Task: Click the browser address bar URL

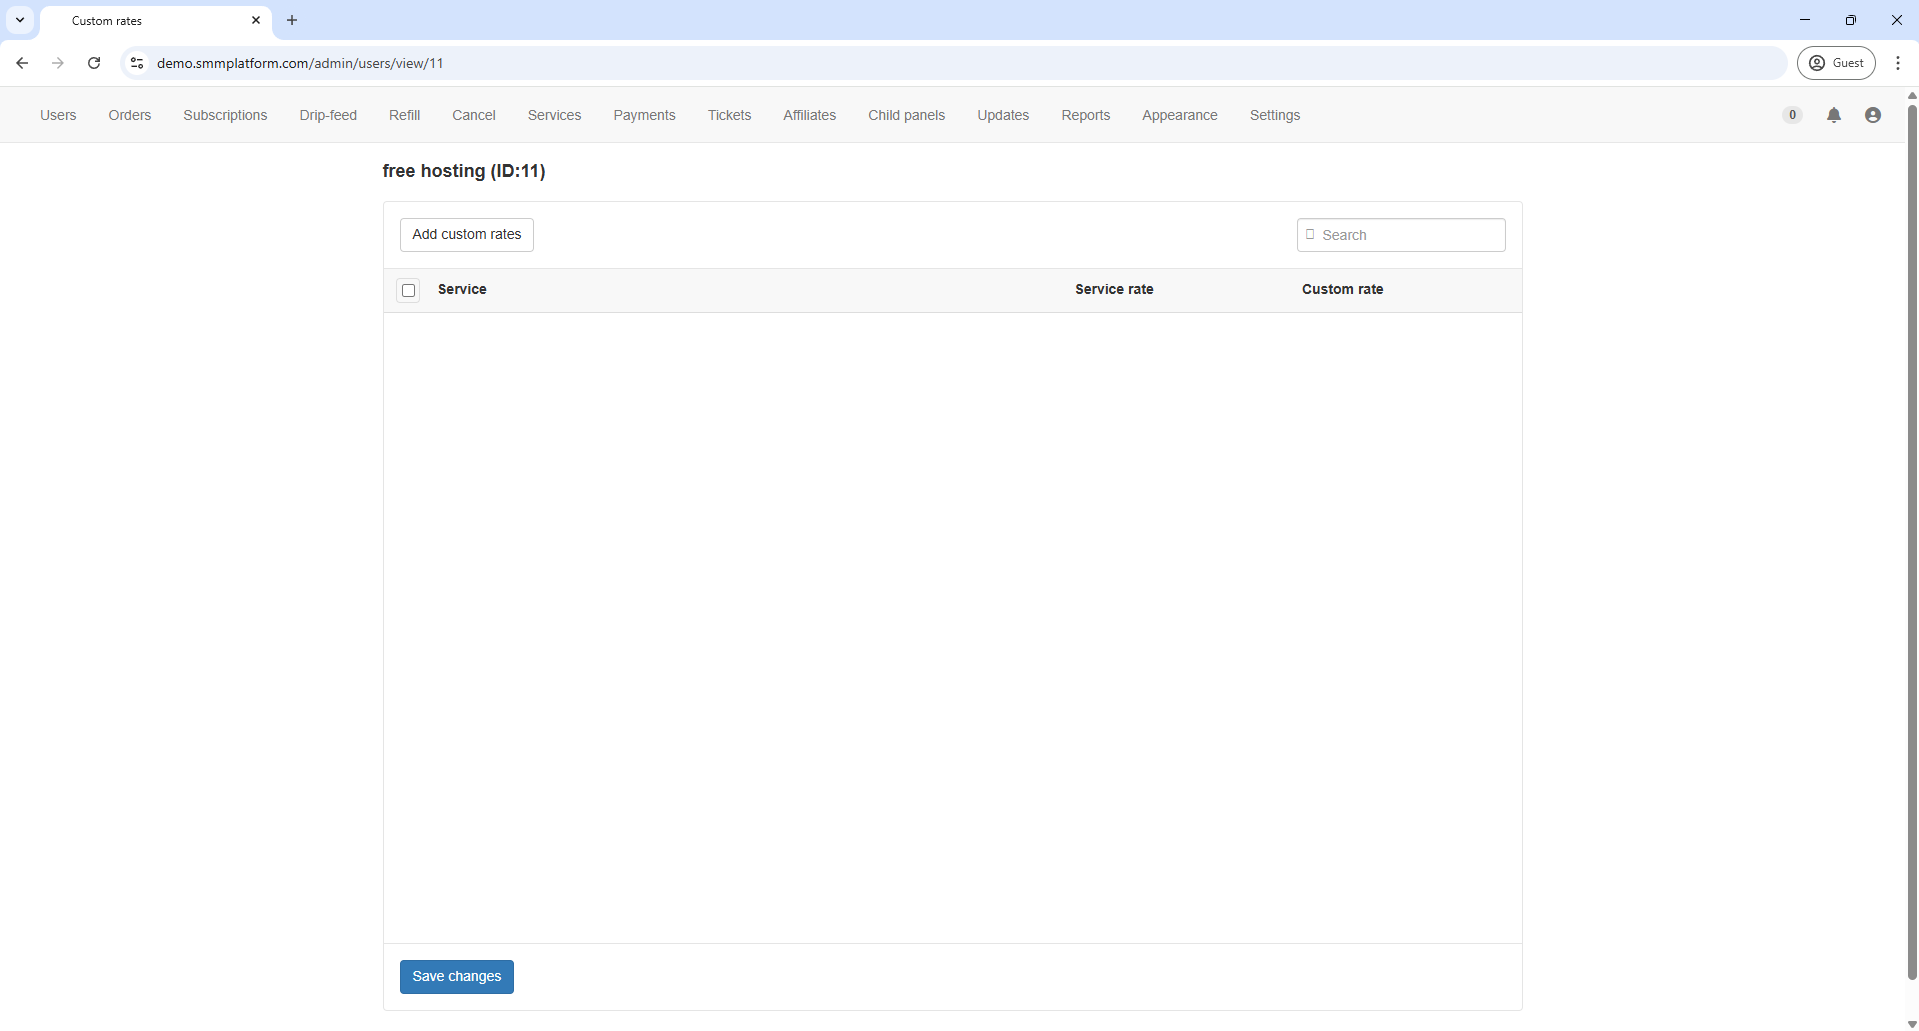Action: (300, 63)
